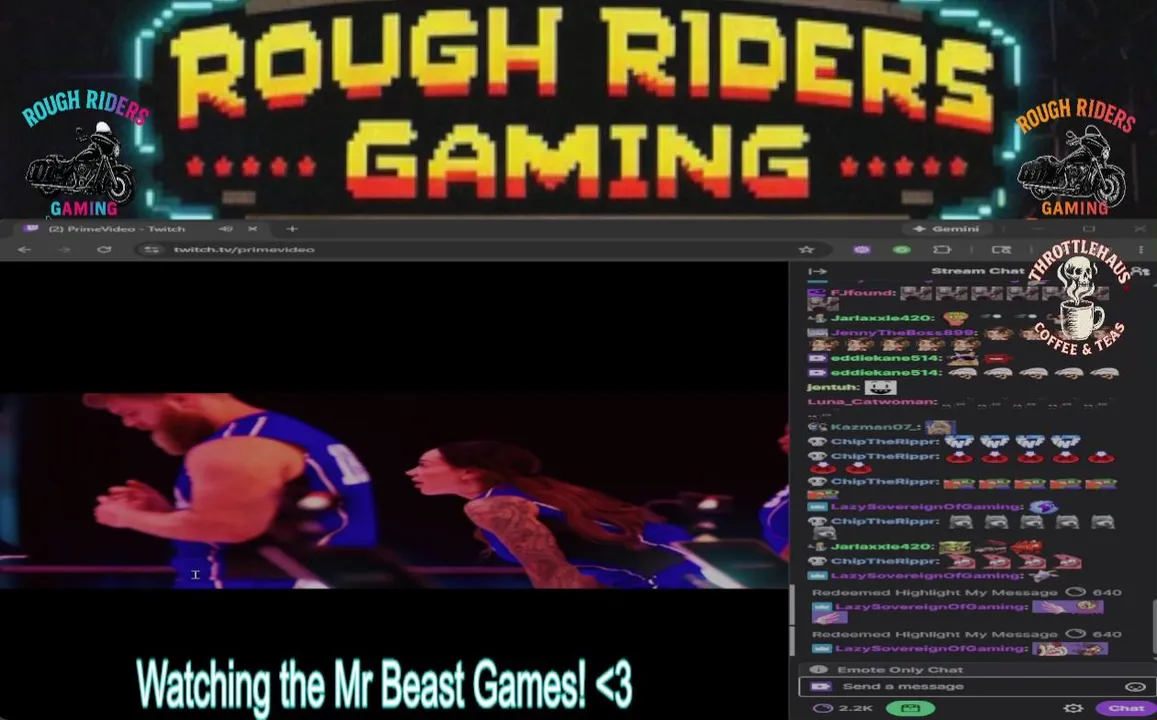Open Kazman07_'s user card

pyautogui.click(x=874, y=426)
